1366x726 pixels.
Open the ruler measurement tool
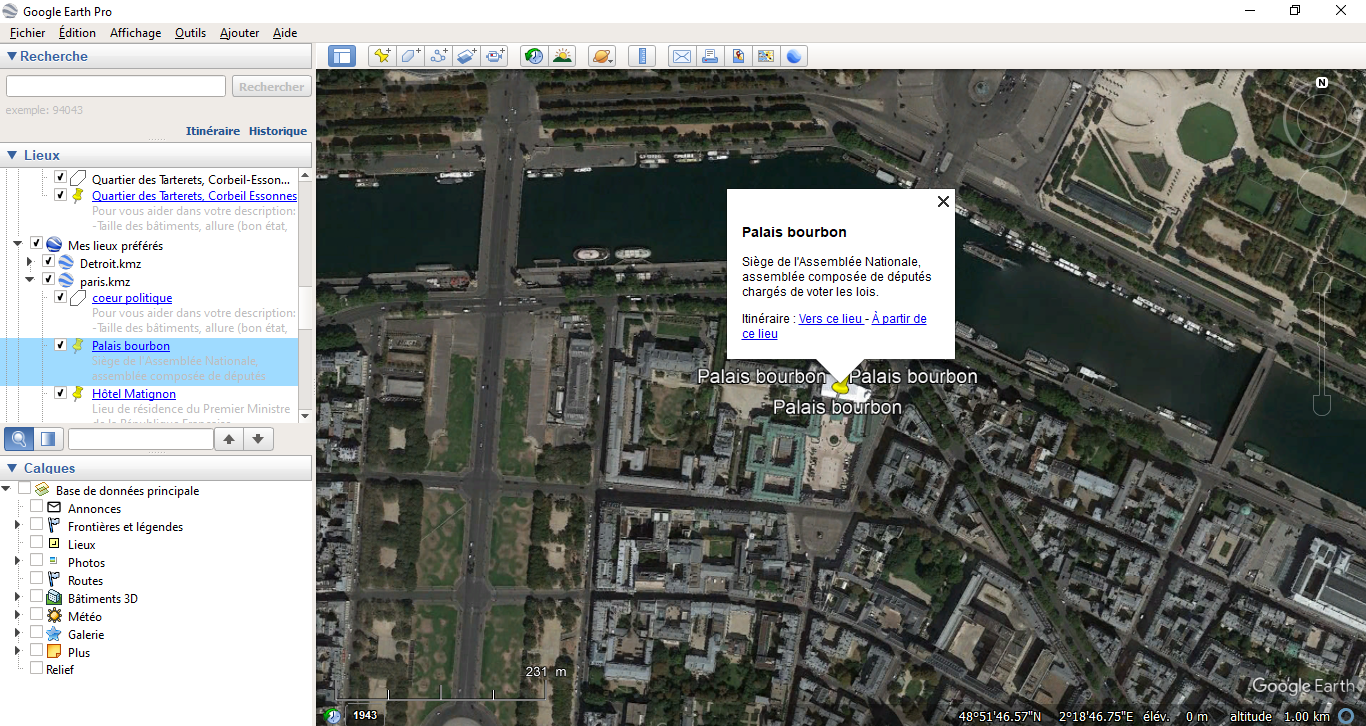[x=642, y=56]
